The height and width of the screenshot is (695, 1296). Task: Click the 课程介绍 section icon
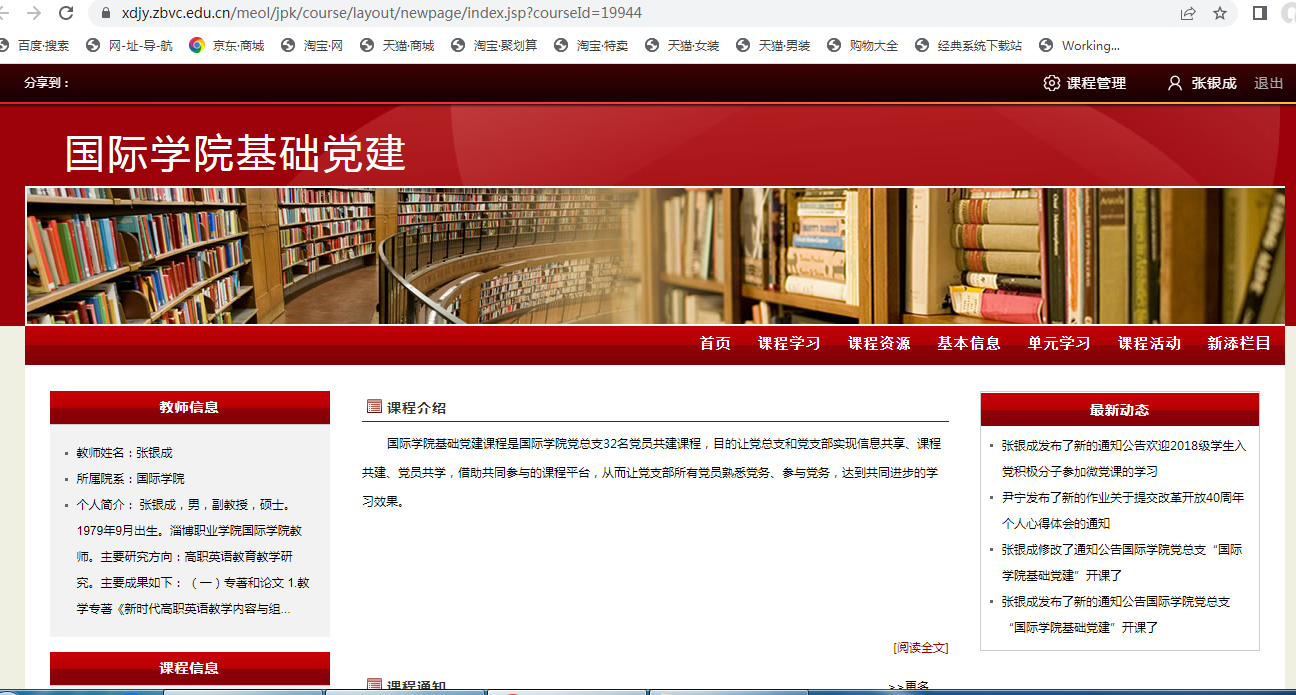(x=374, y=407)
